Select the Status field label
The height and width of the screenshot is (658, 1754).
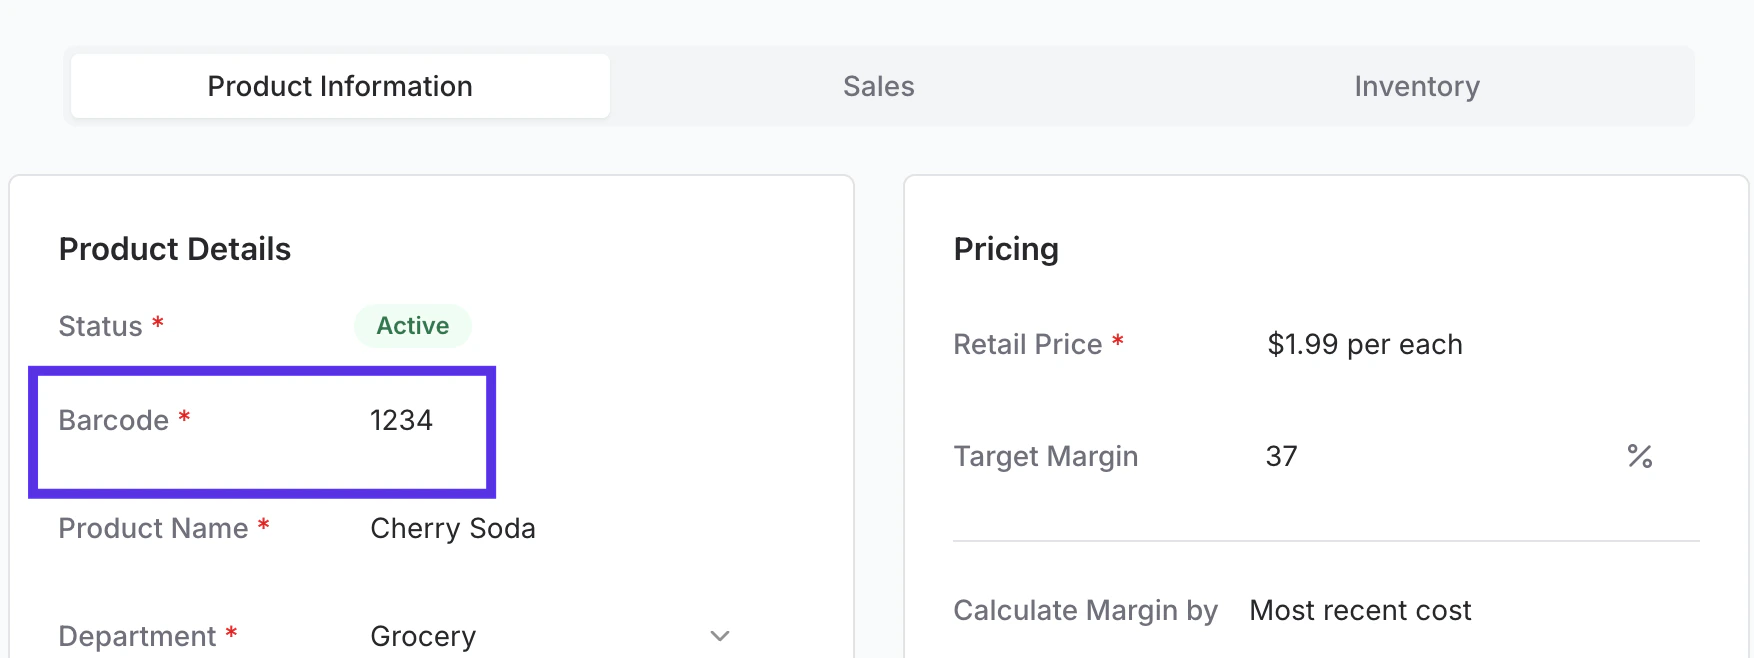(x=100, y=326)
